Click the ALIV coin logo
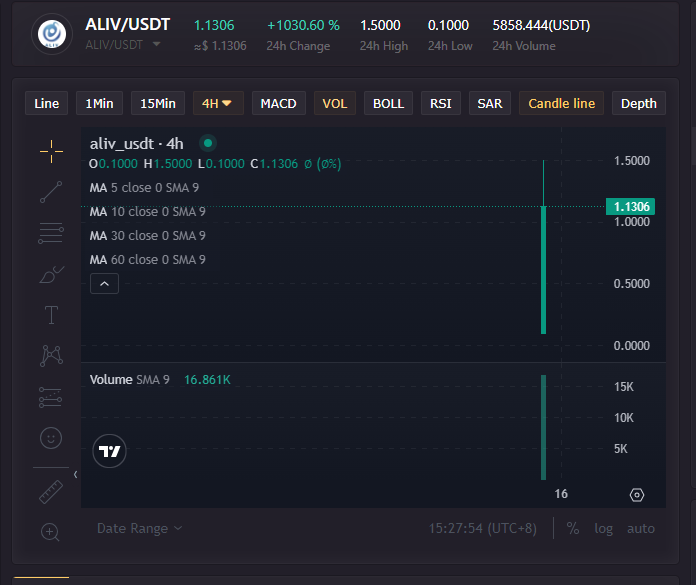 51,34
